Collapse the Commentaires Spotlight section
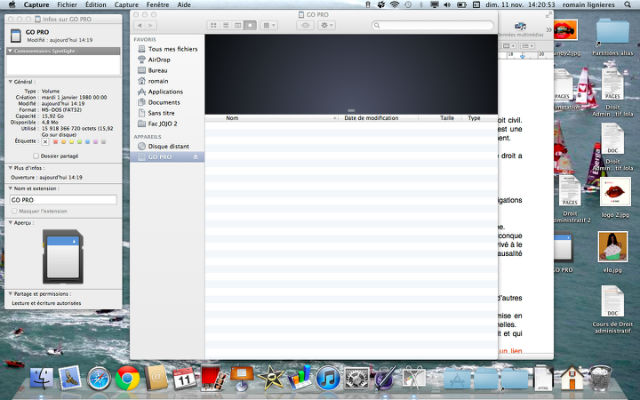640x400 pixels. pyautogui.click(x=10, y=51)
